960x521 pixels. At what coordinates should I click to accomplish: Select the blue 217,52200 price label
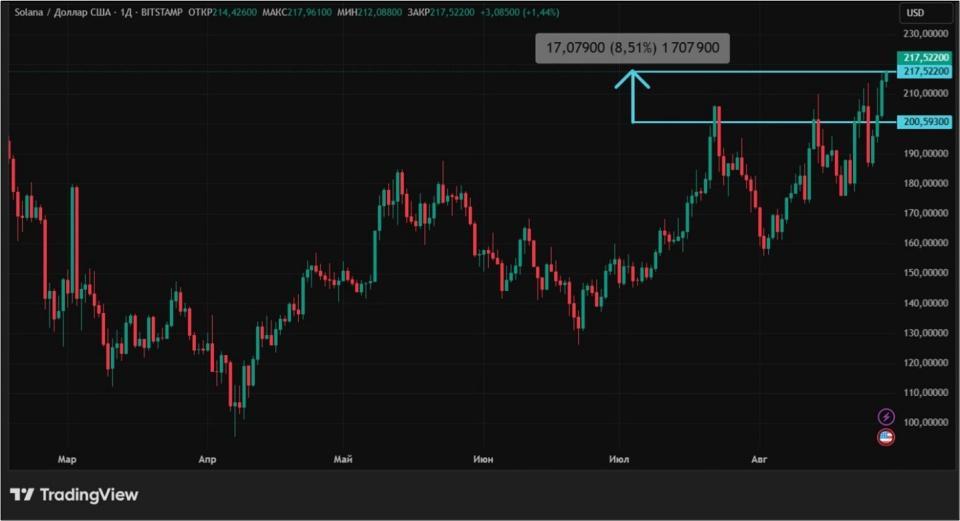coord(924,72)
